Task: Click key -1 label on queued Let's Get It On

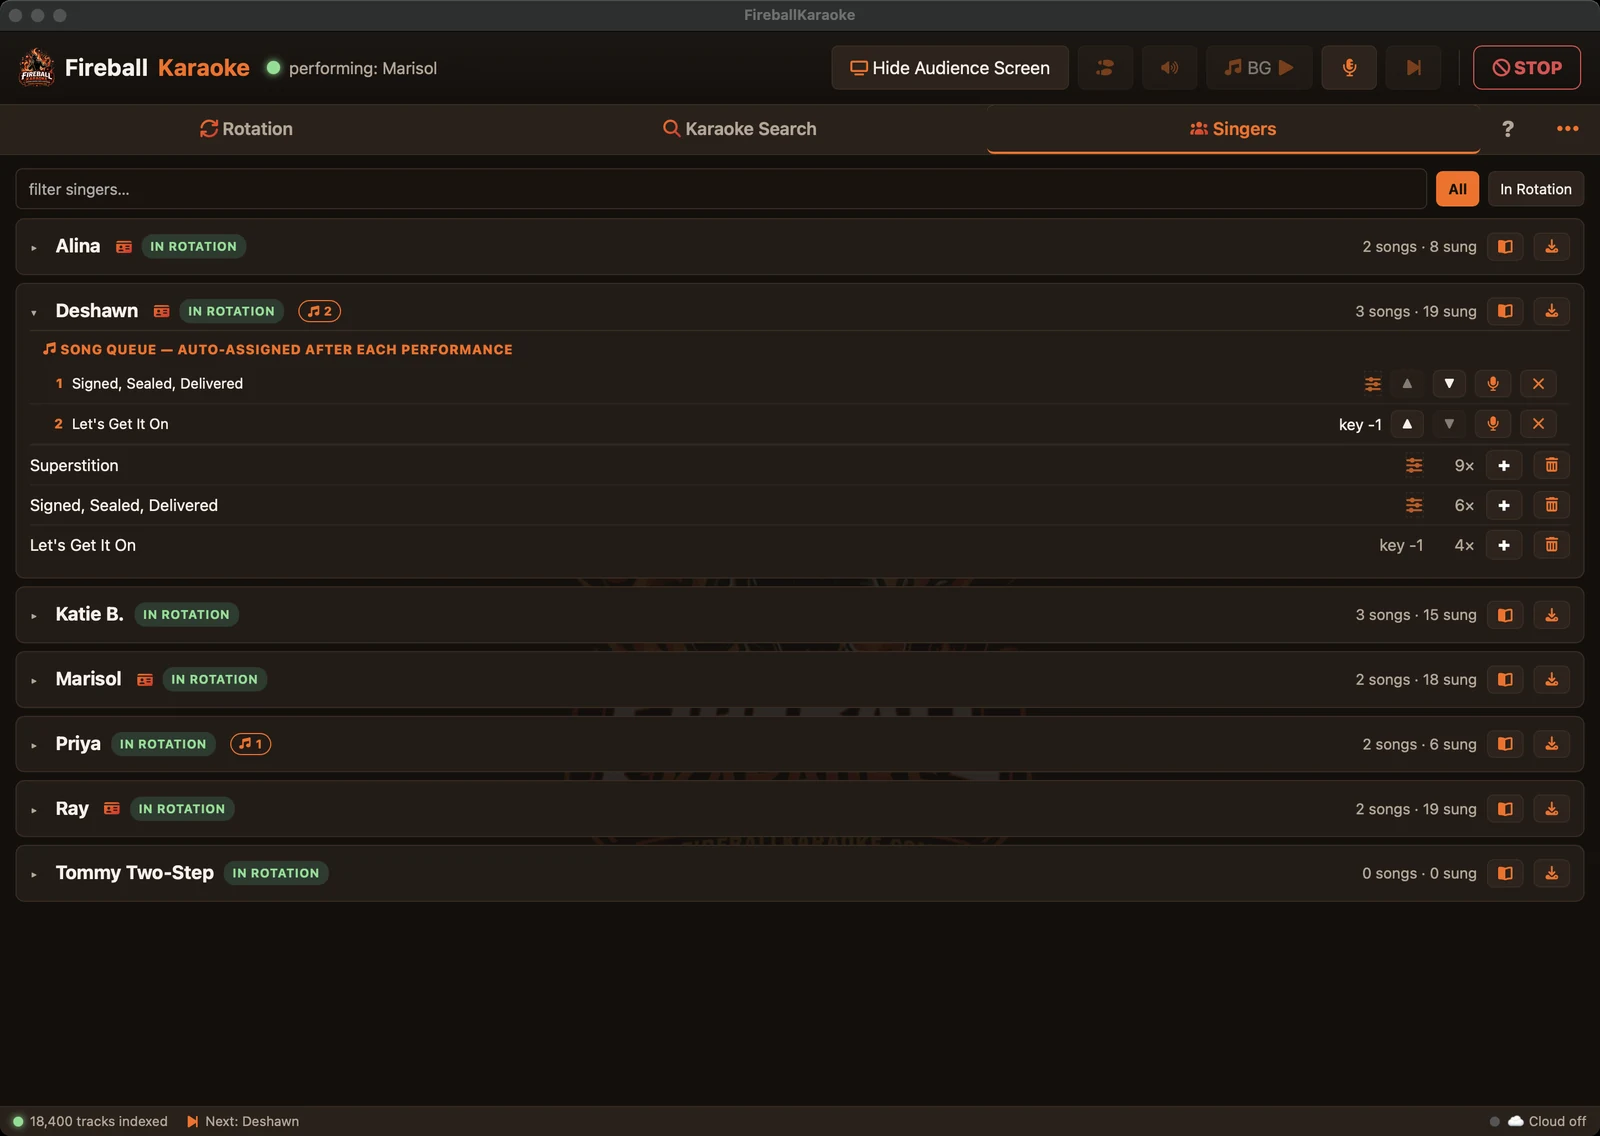Action: [x=1360, y=425]
